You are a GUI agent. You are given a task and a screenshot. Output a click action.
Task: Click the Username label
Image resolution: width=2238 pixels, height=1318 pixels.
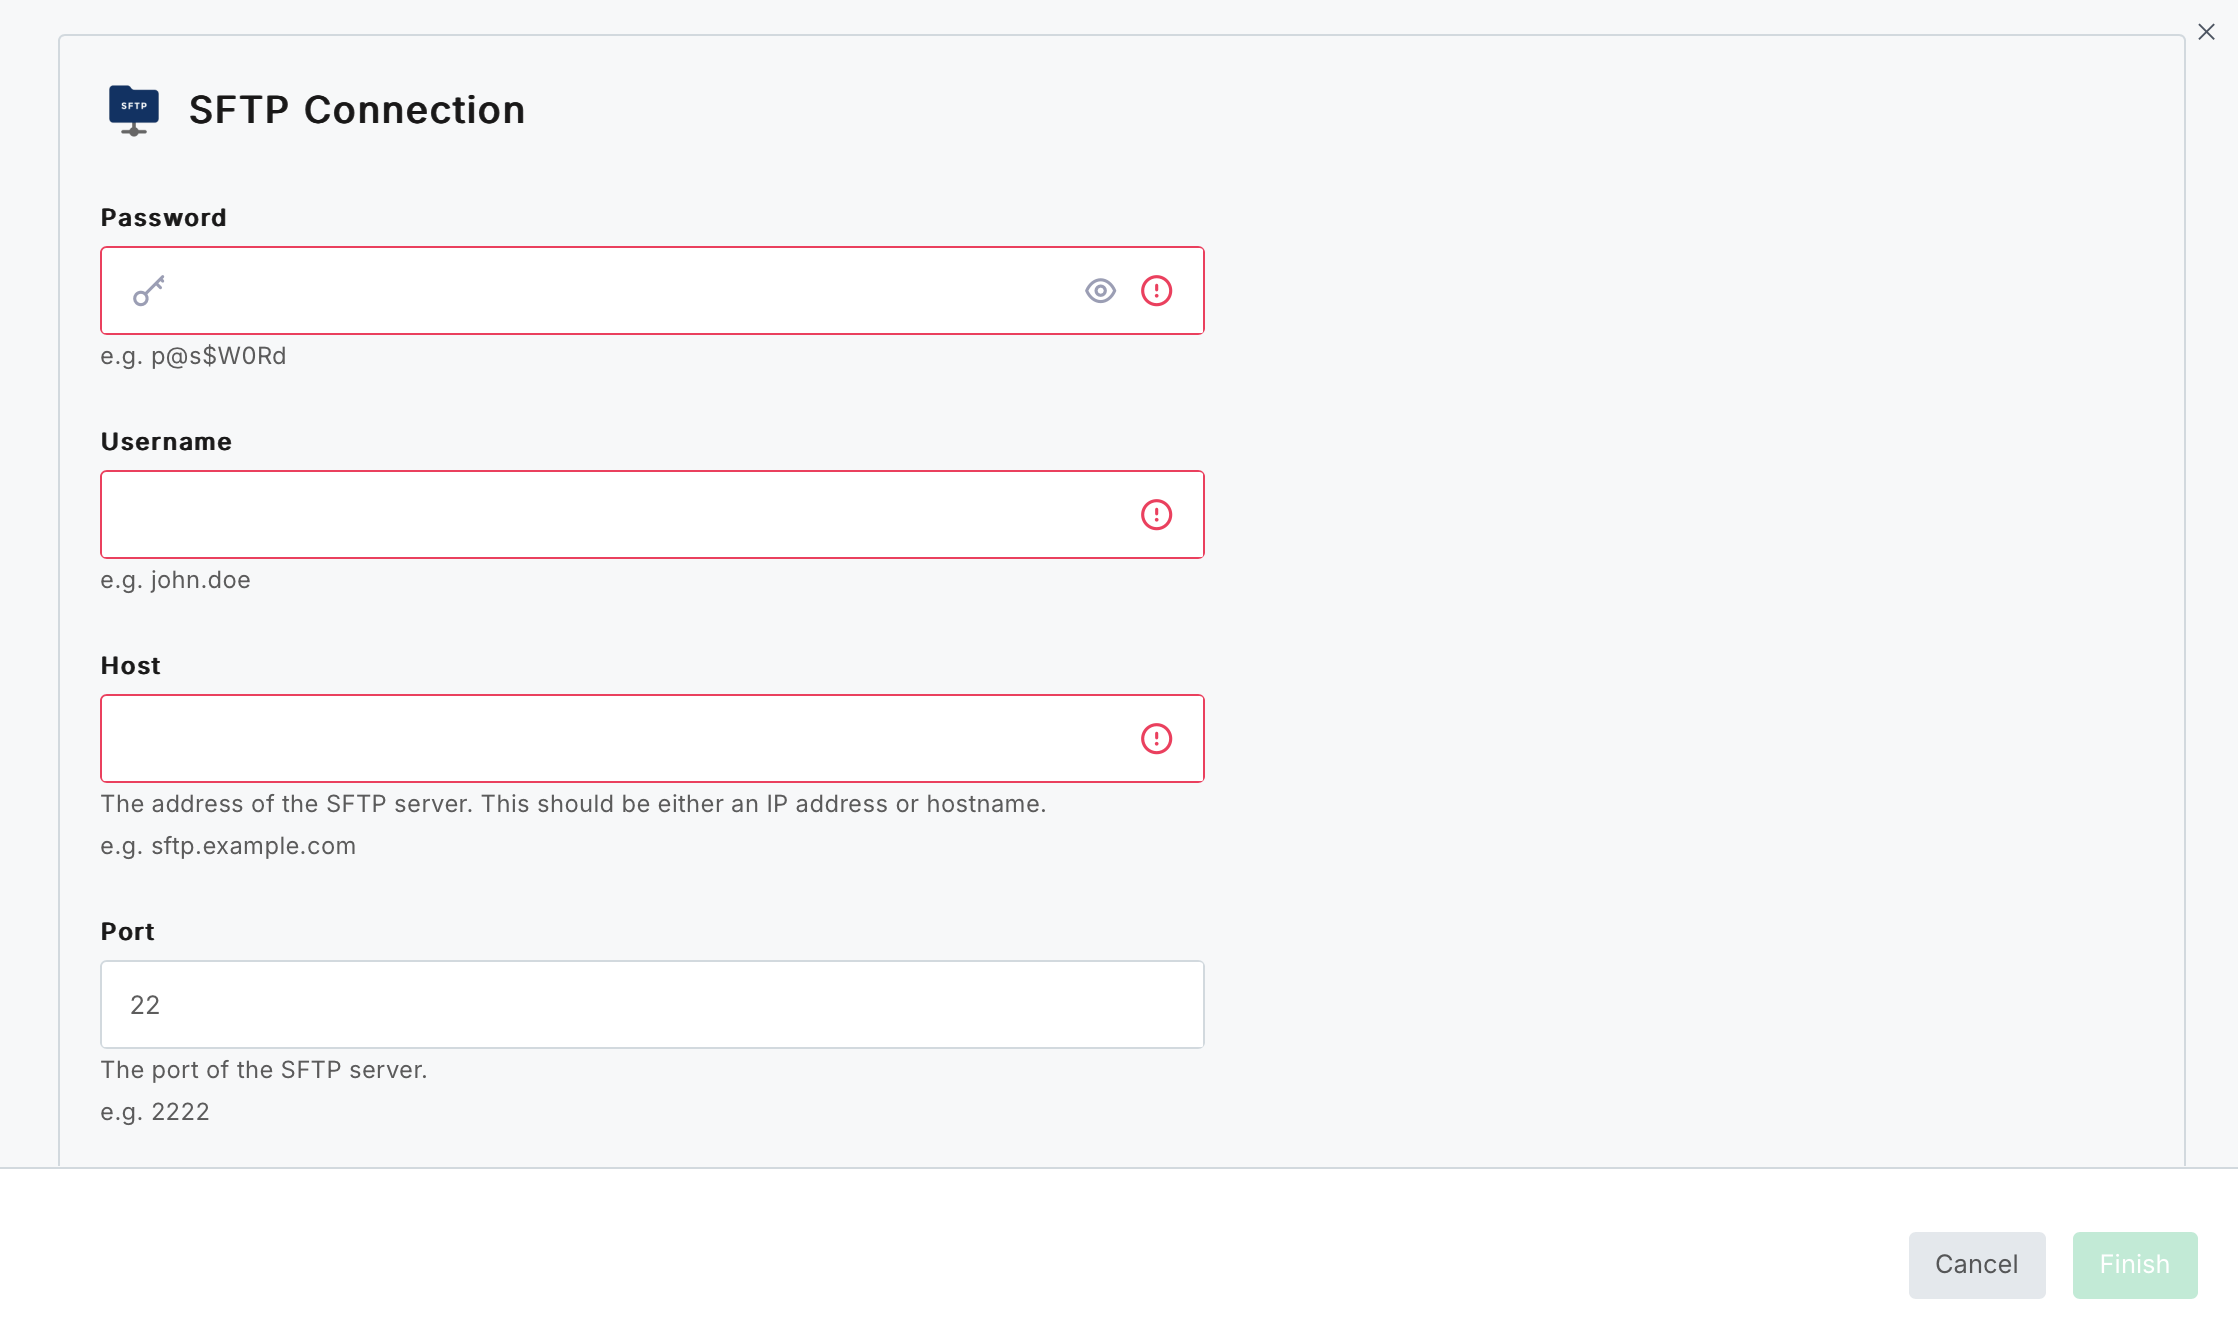coord(166,442)
